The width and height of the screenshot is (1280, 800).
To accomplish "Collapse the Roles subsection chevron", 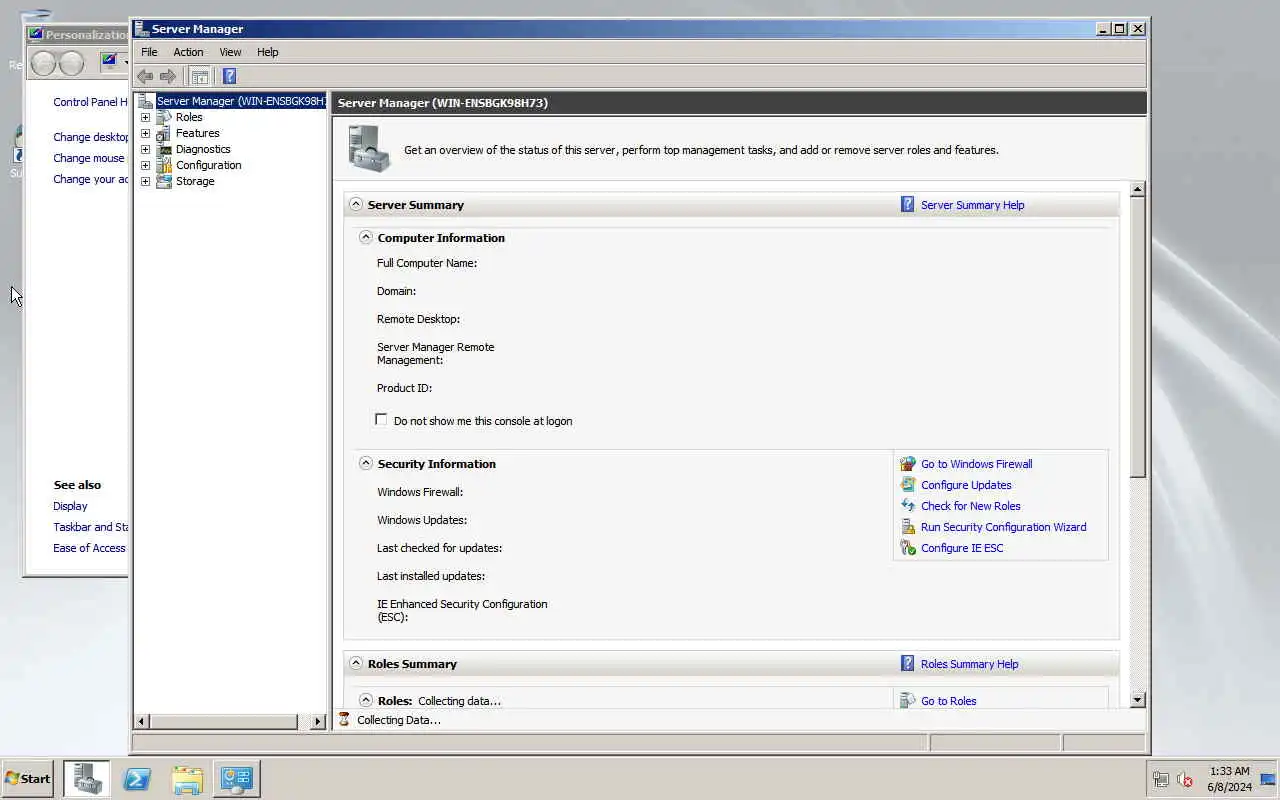I will pyautogui.click(x=366, y=701).
